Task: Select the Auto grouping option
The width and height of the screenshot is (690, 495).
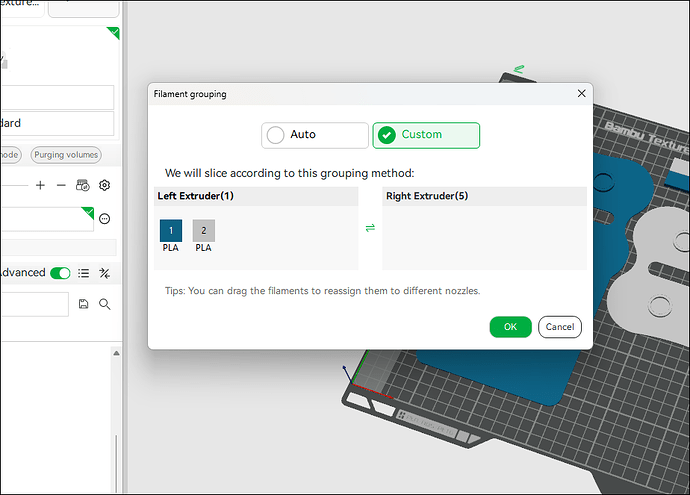Action: 315,135
